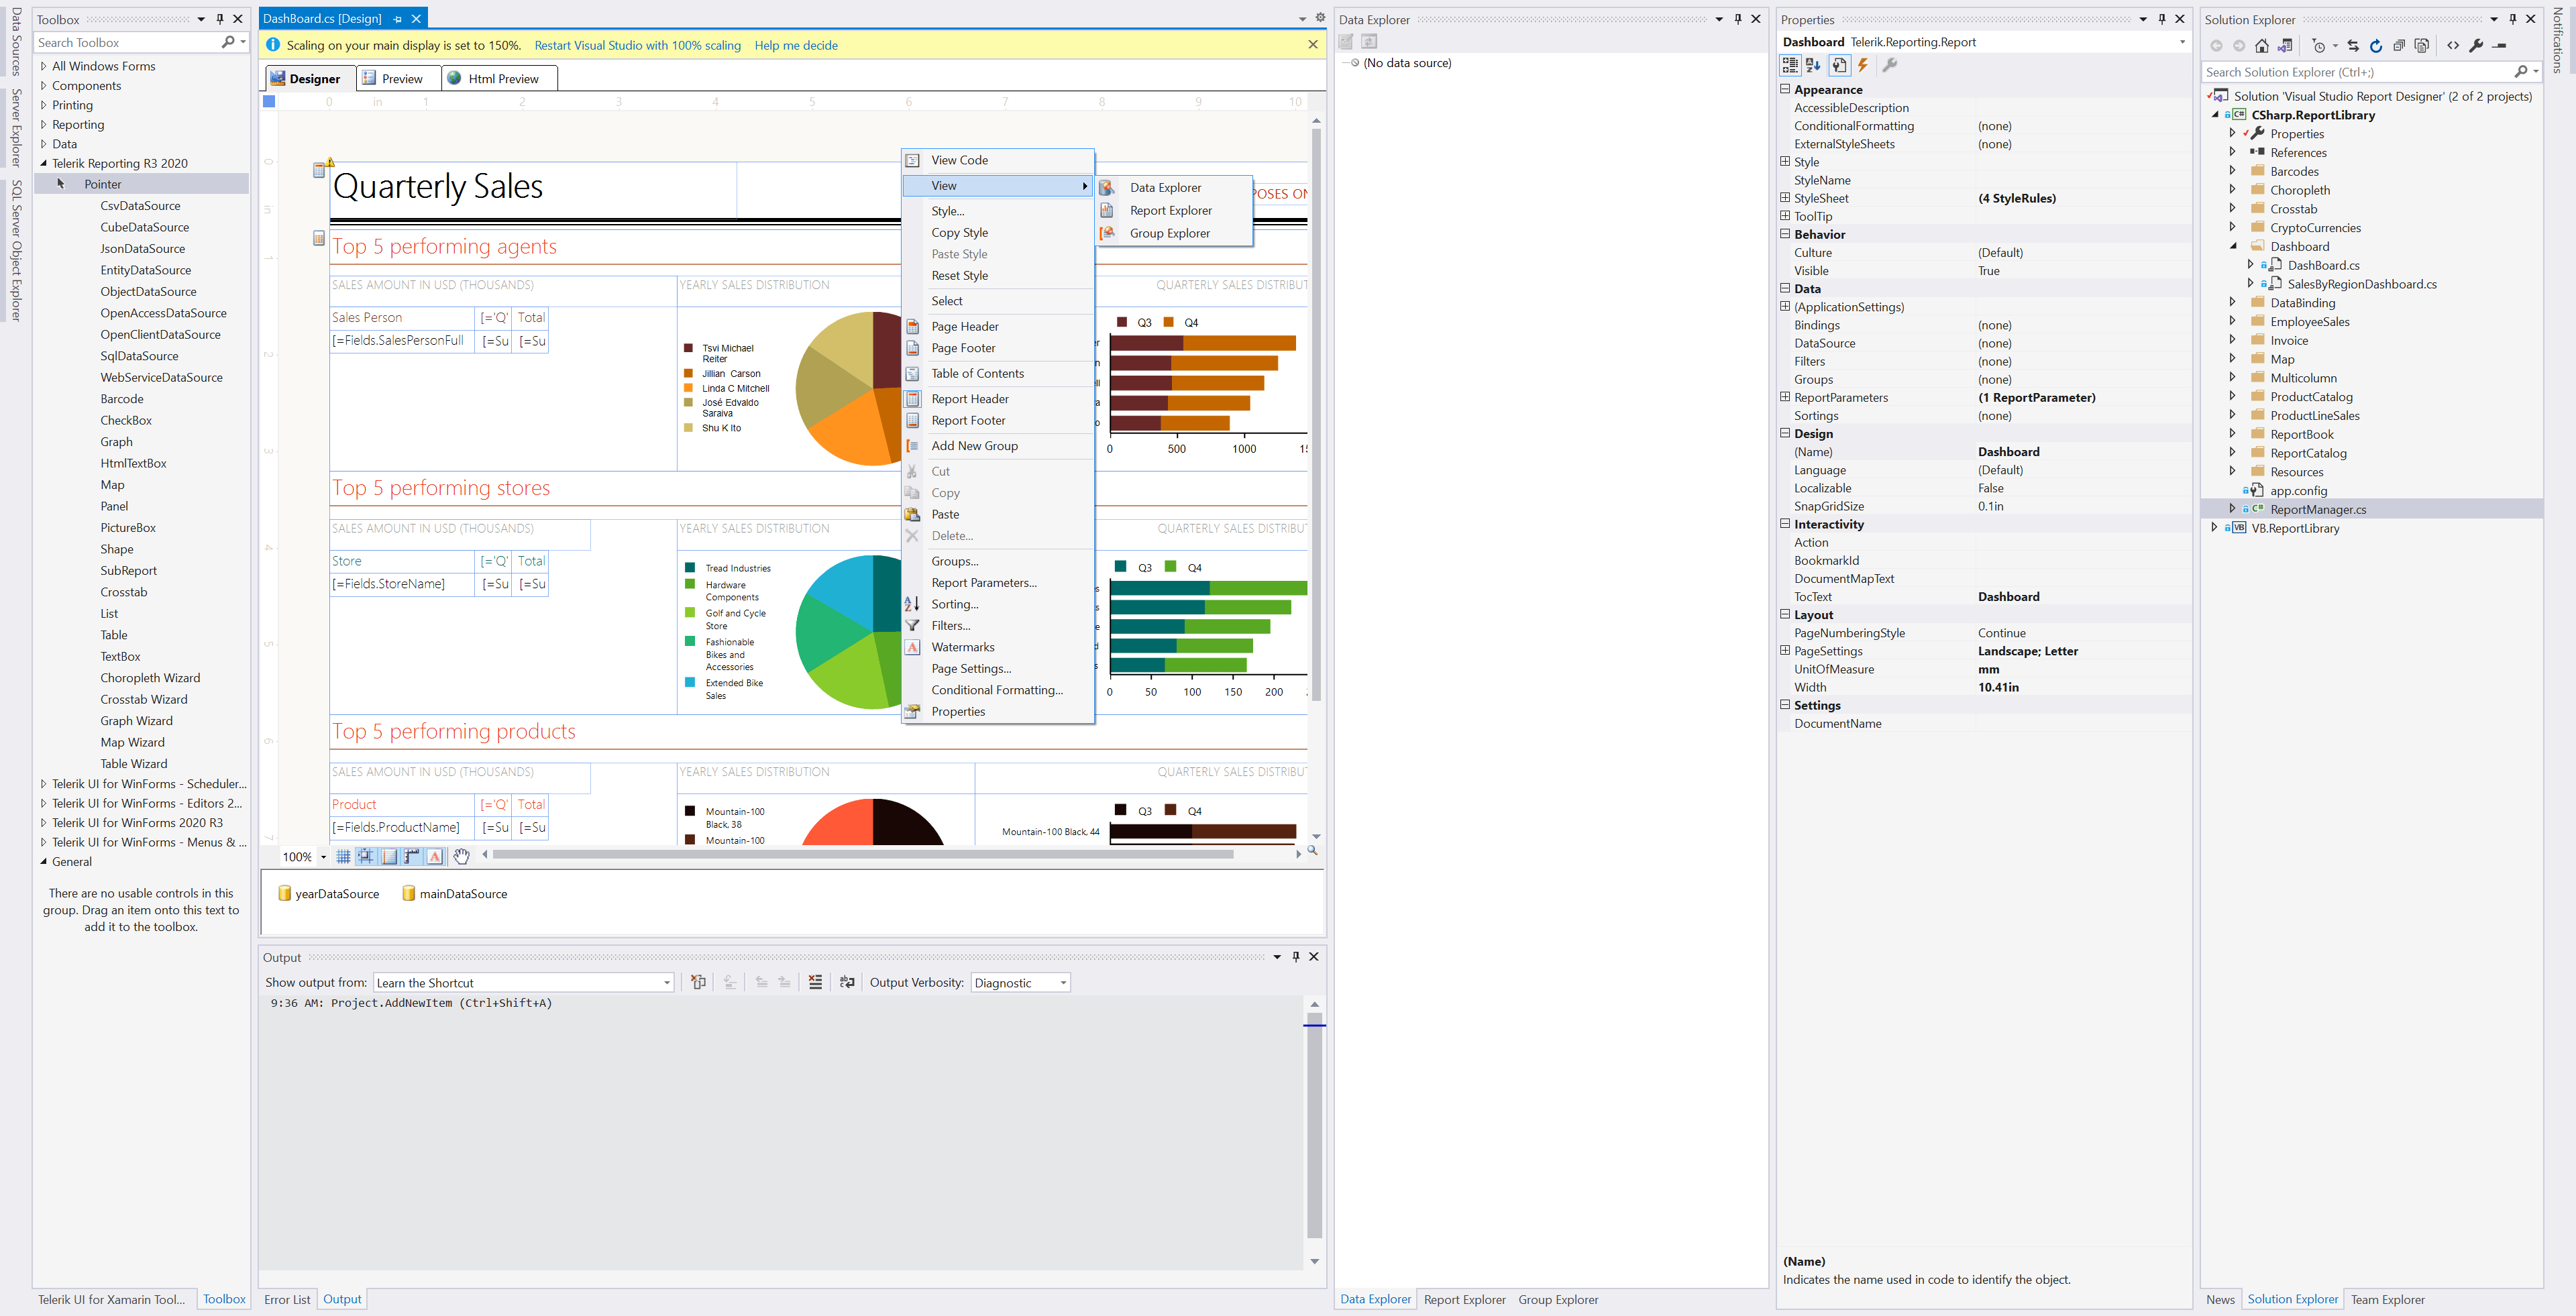Pin the Data Explorer panel
Screen dimensions: 2576x1316
tap(1739, 19)
